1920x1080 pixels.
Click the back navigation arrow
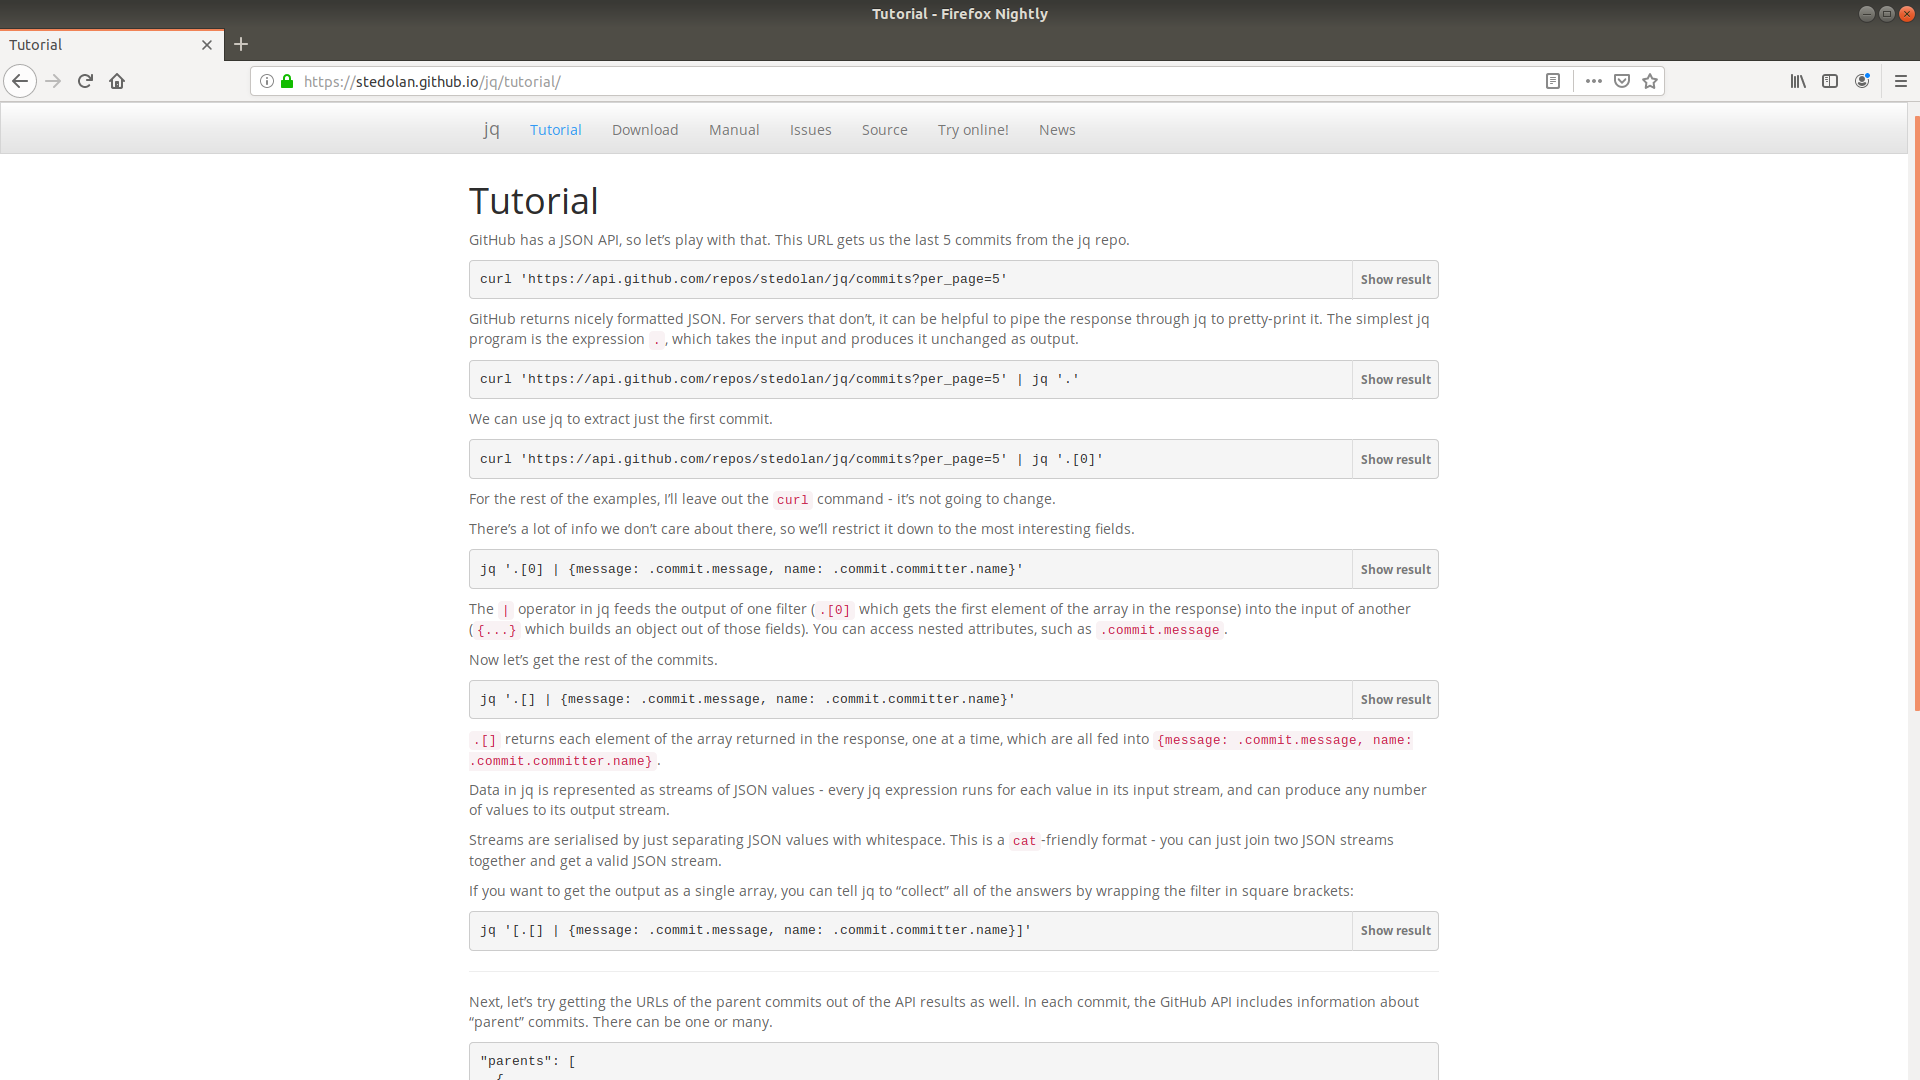coord(20,81)
